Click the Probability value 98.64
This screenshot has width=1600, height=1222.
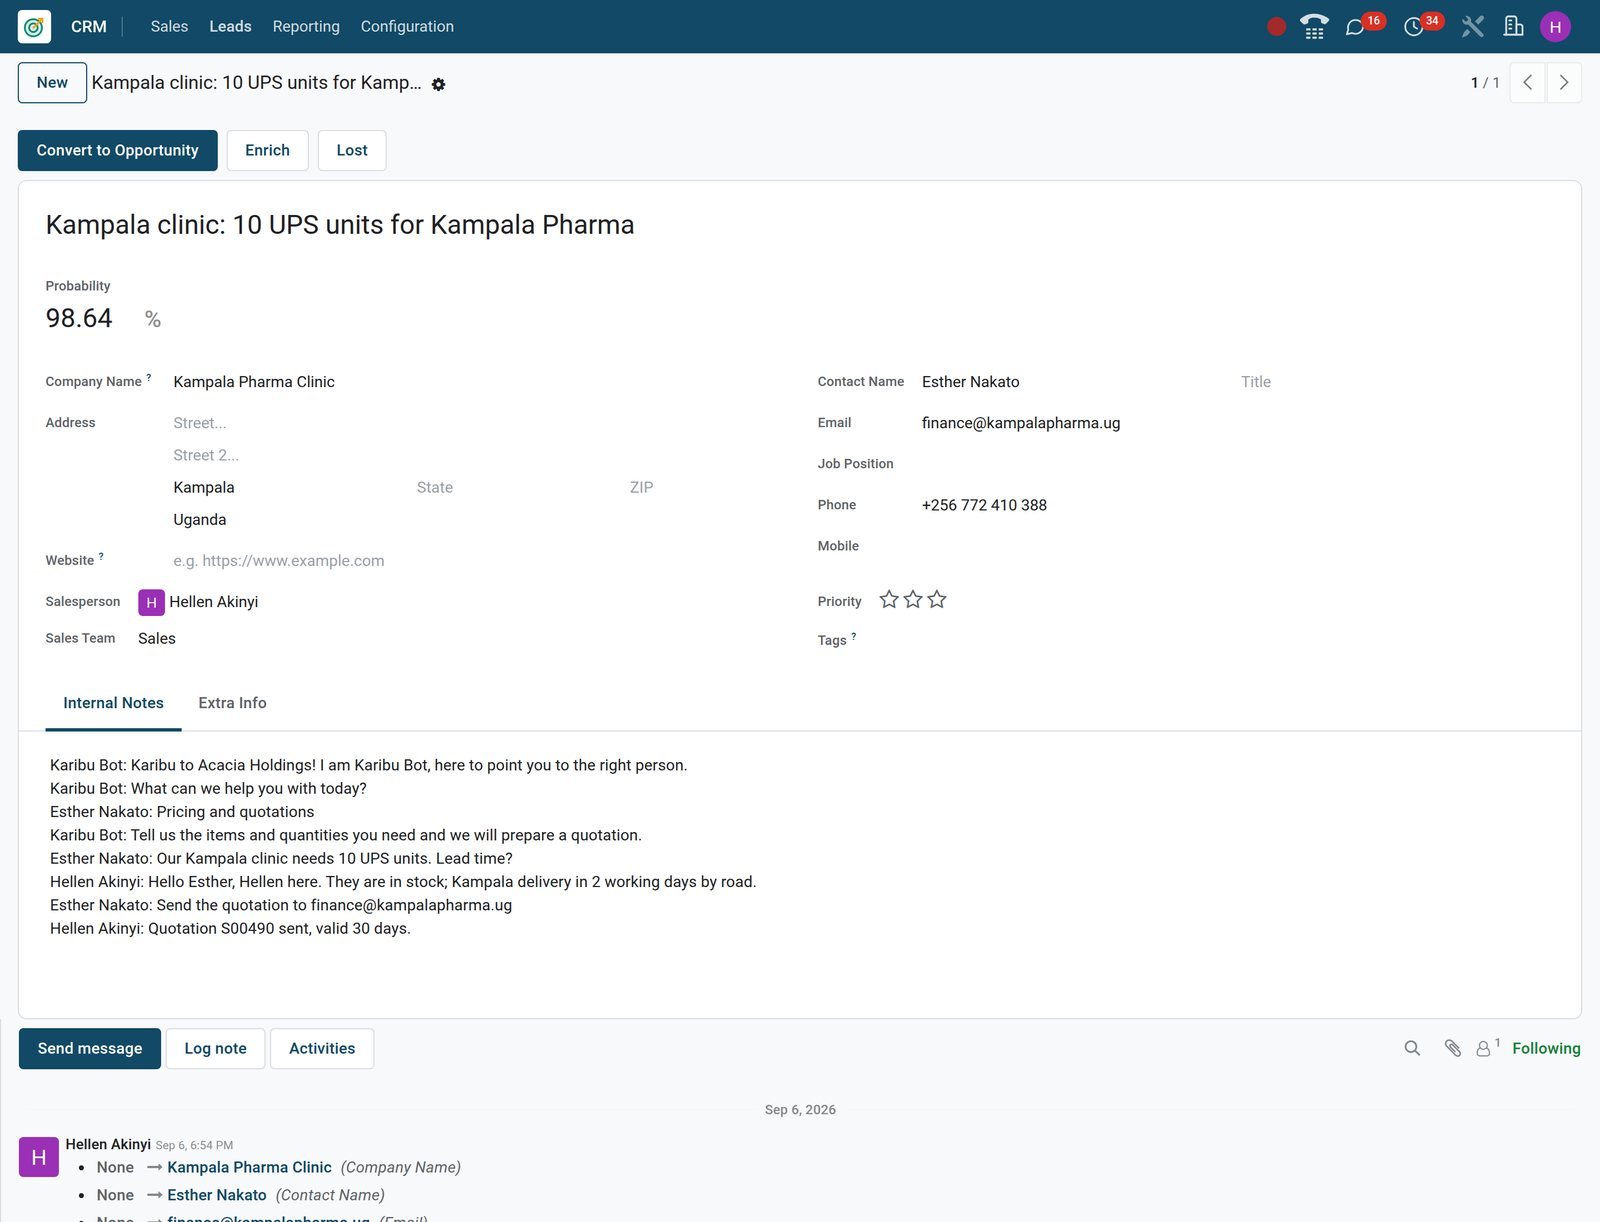point(79,318)
